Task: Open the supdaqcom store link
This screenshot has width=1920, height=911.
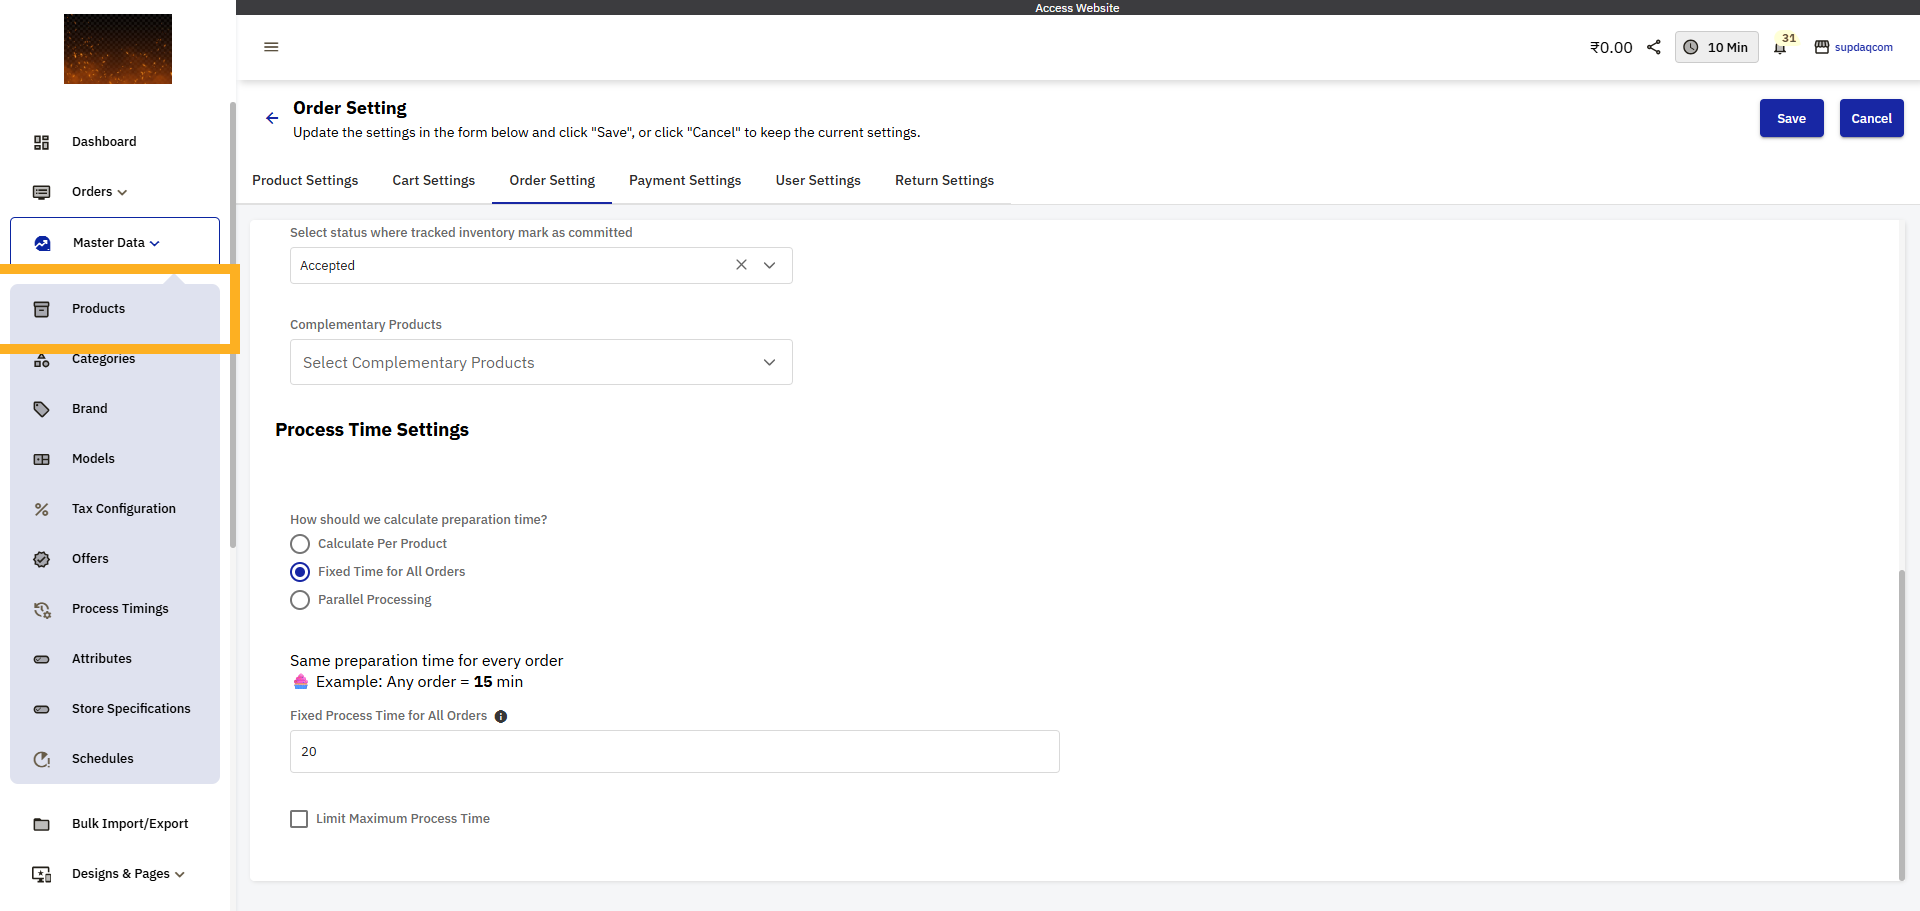Action: [1853, 47]
